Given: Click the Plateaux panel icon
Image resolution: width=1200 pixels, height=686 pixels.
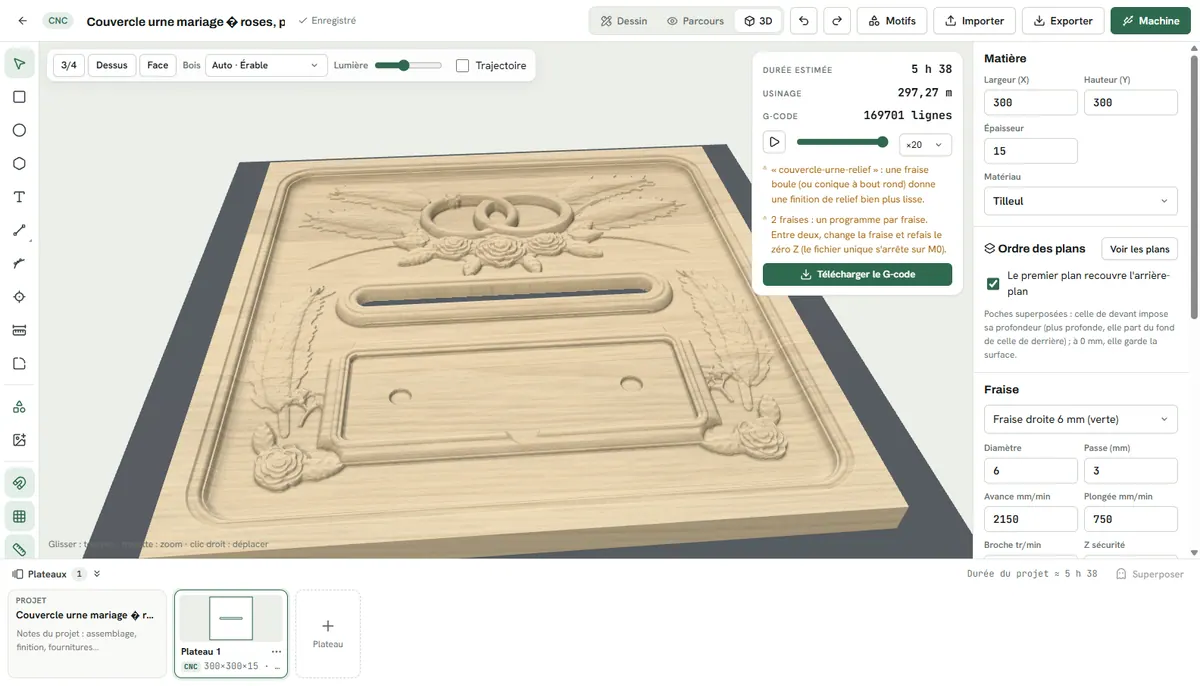Looking at the screenshot, I should [18, 574].
